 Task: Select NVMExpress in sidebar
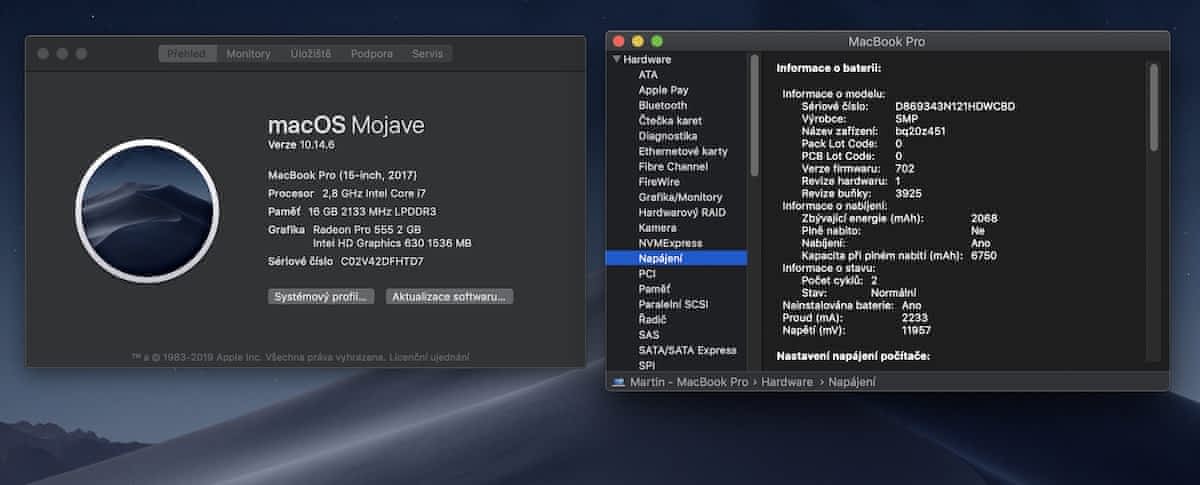coord(670,243)
